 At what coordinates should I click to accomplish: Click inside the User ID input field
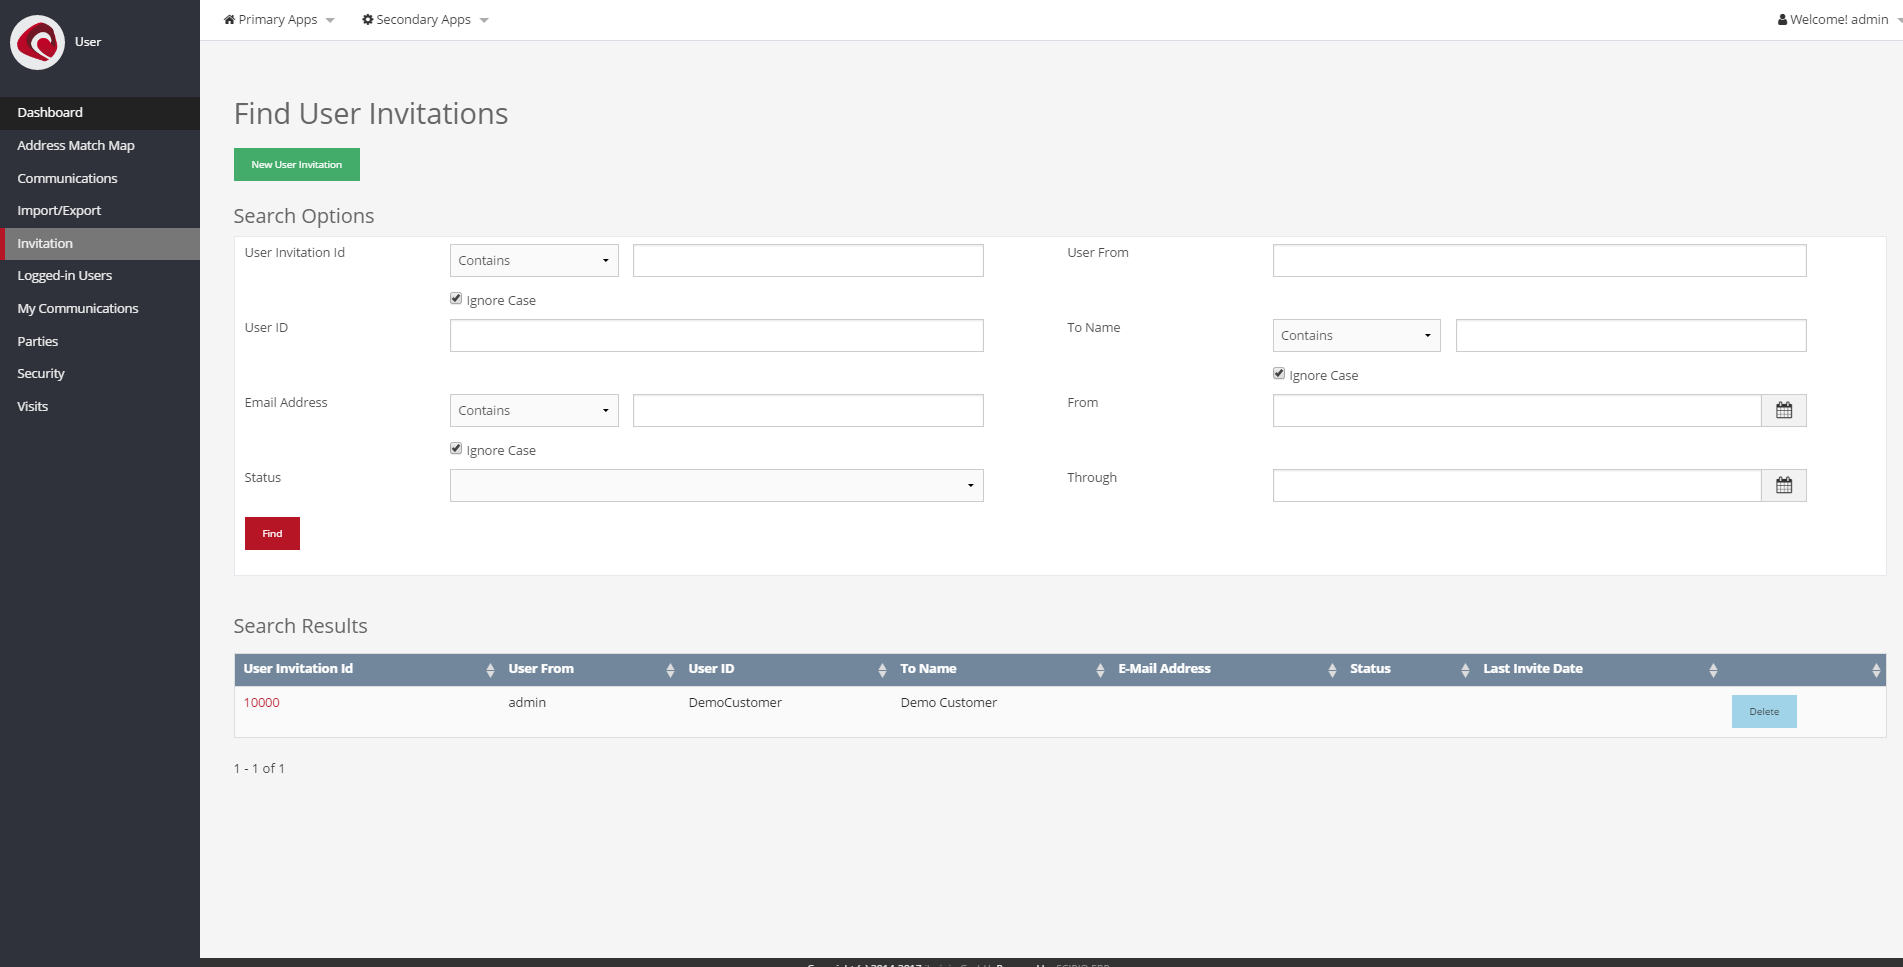click(715, 335)
